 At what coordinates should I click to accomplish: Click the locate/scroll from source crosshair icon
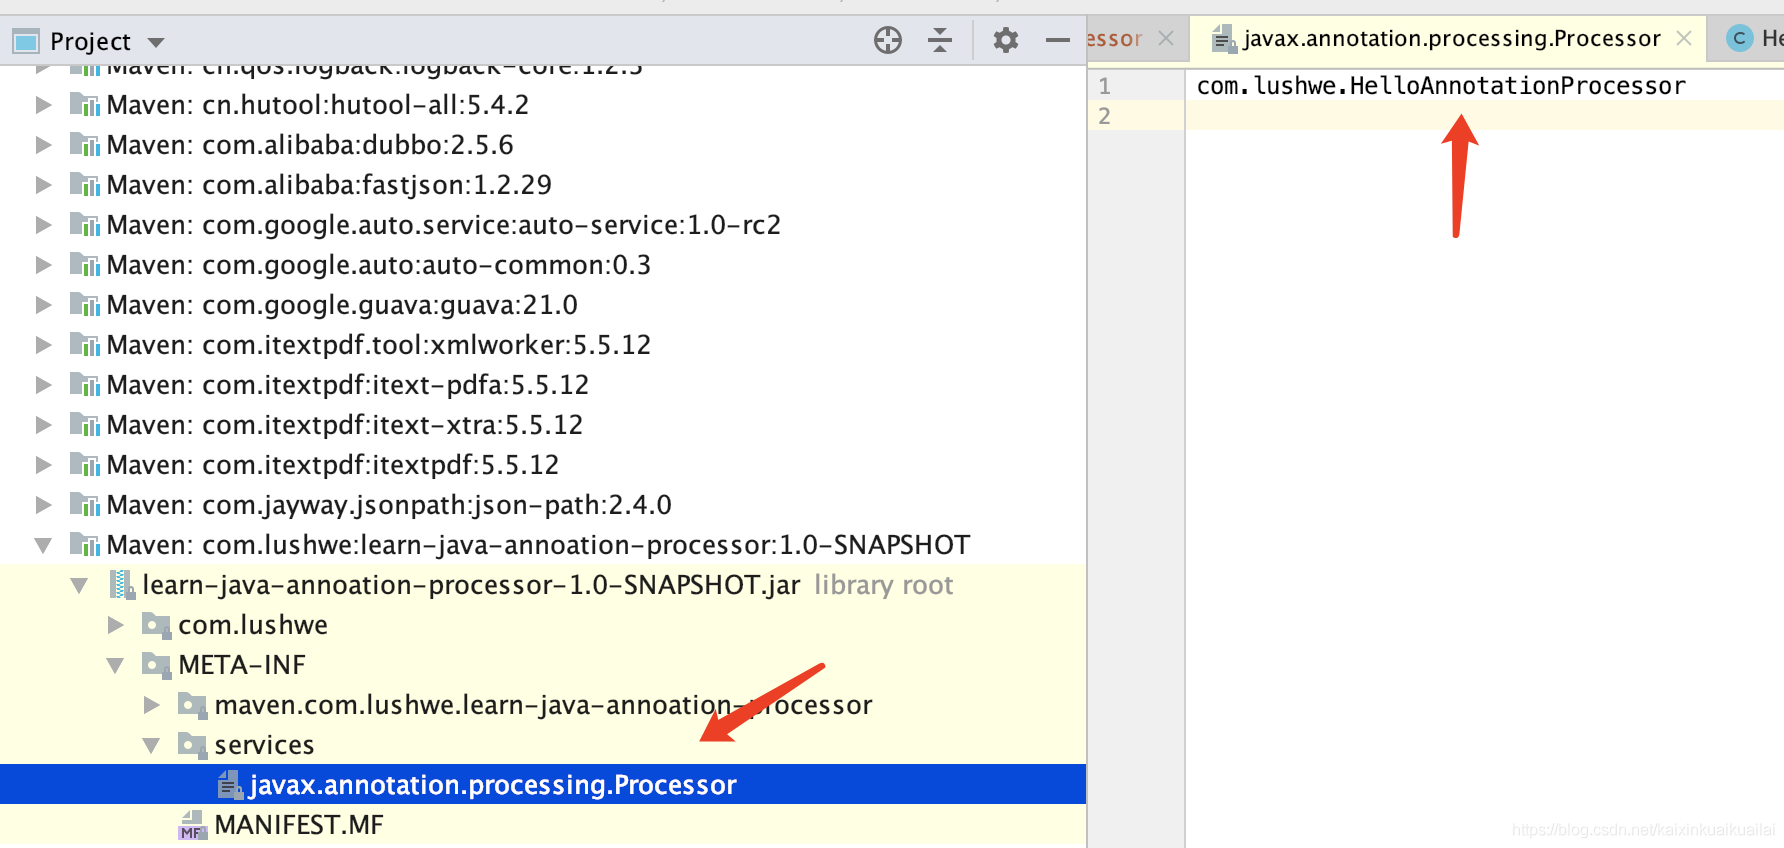click(x=888, y=40)
